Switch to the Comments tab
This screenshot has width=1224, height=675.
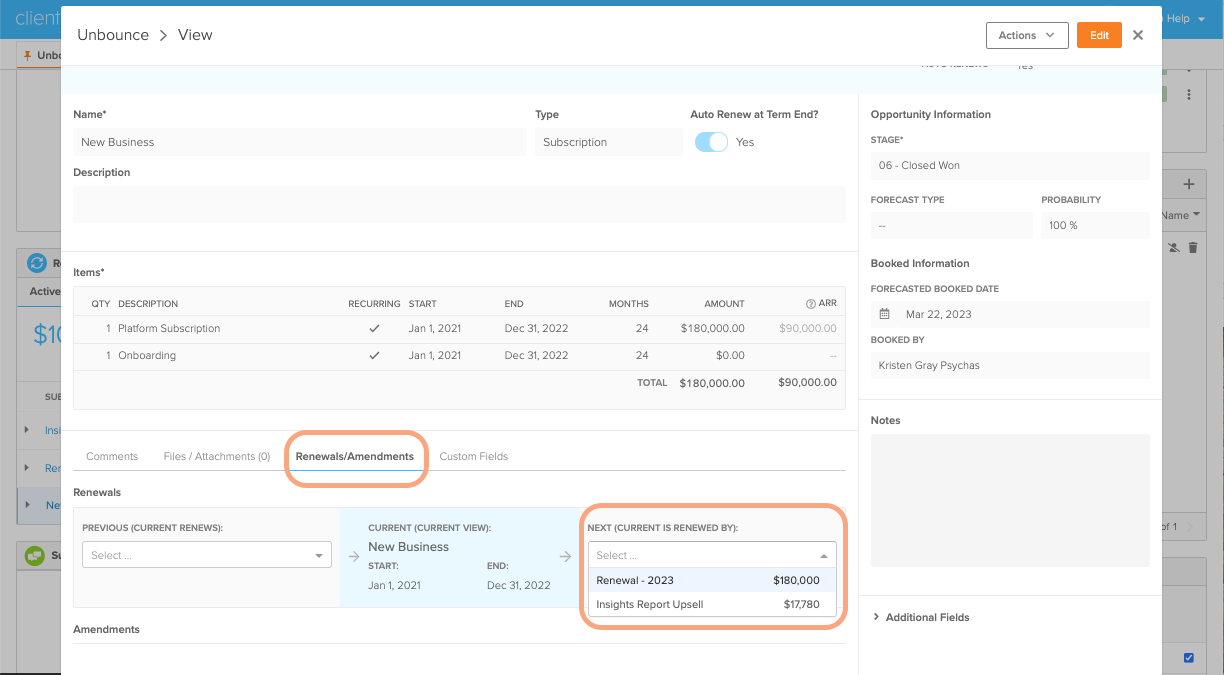(x=112, y=456)
